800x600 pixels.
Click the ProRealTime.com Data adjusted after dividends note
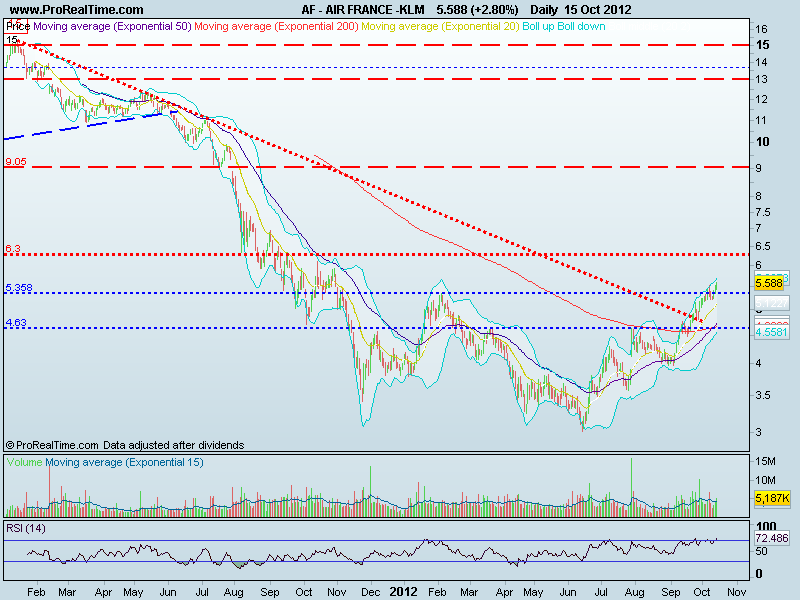125,445
